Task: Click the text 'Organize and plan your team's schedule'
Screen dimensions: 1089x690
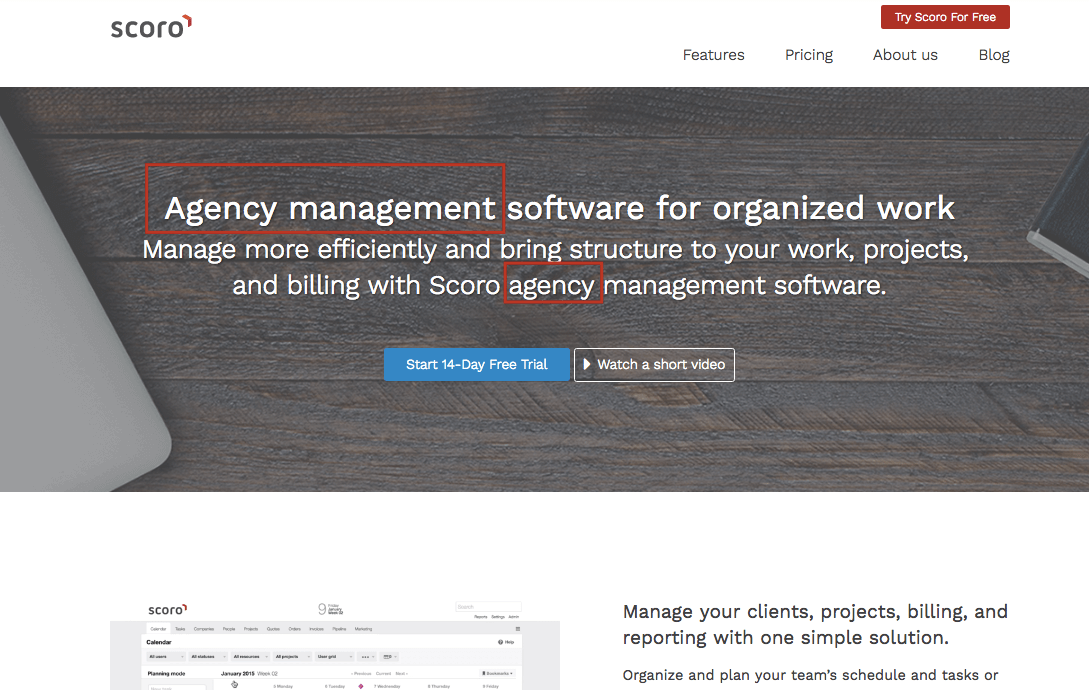Action: 810,675
